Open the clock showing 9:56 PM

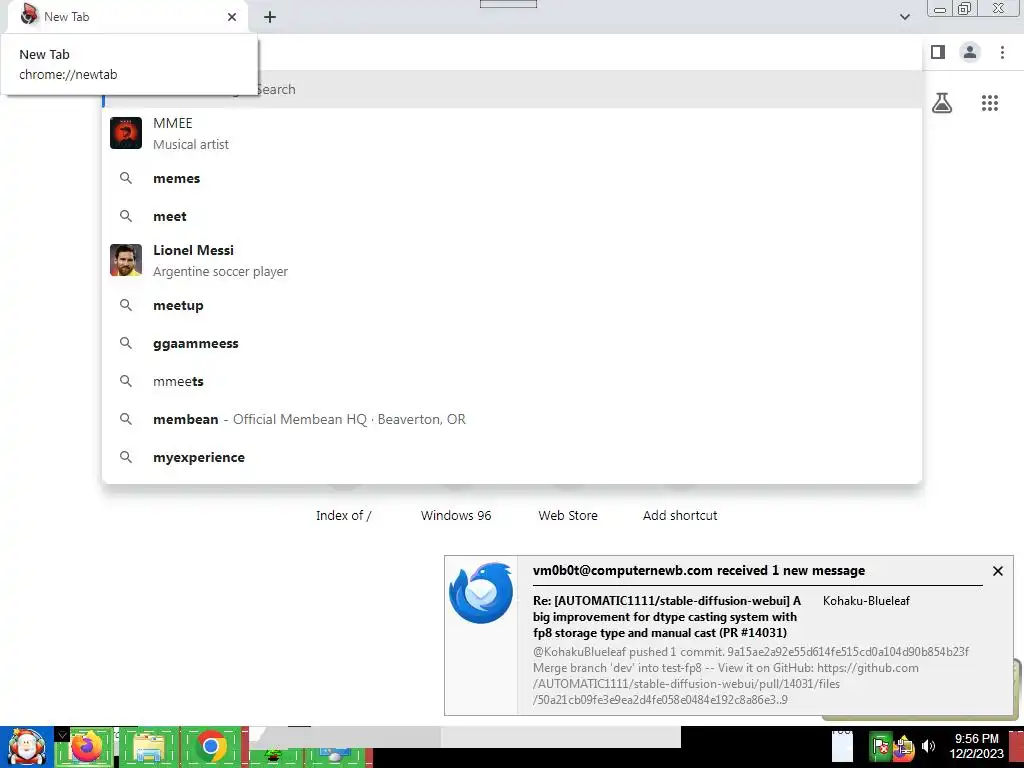[976, 746]
